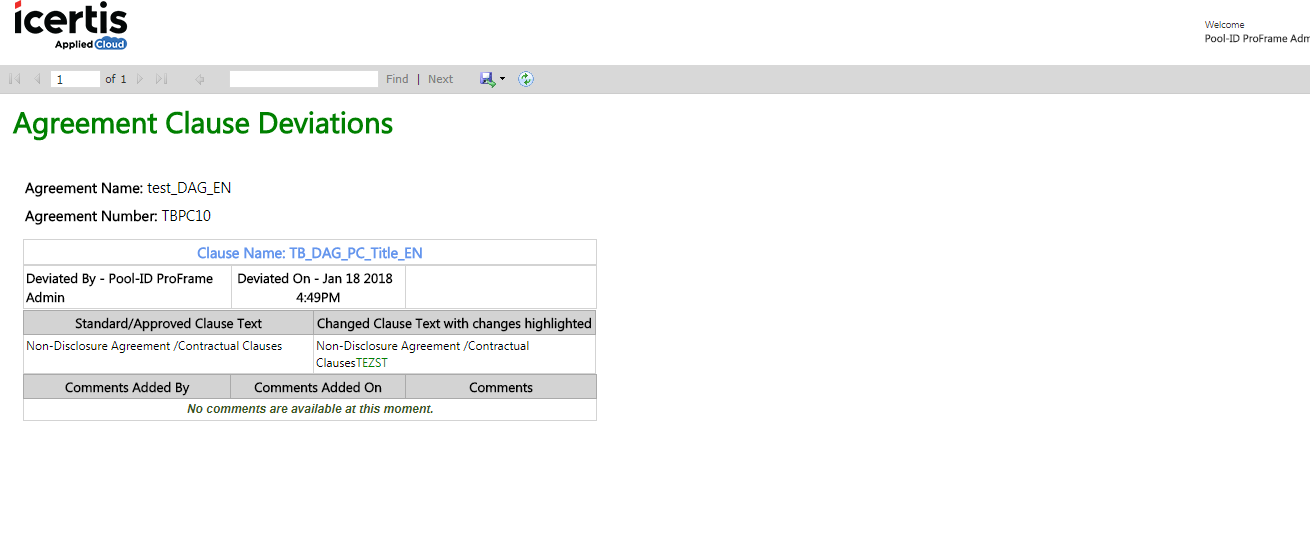
Task: Click the First Page navigation icon
Action: [x=15, y=79]
